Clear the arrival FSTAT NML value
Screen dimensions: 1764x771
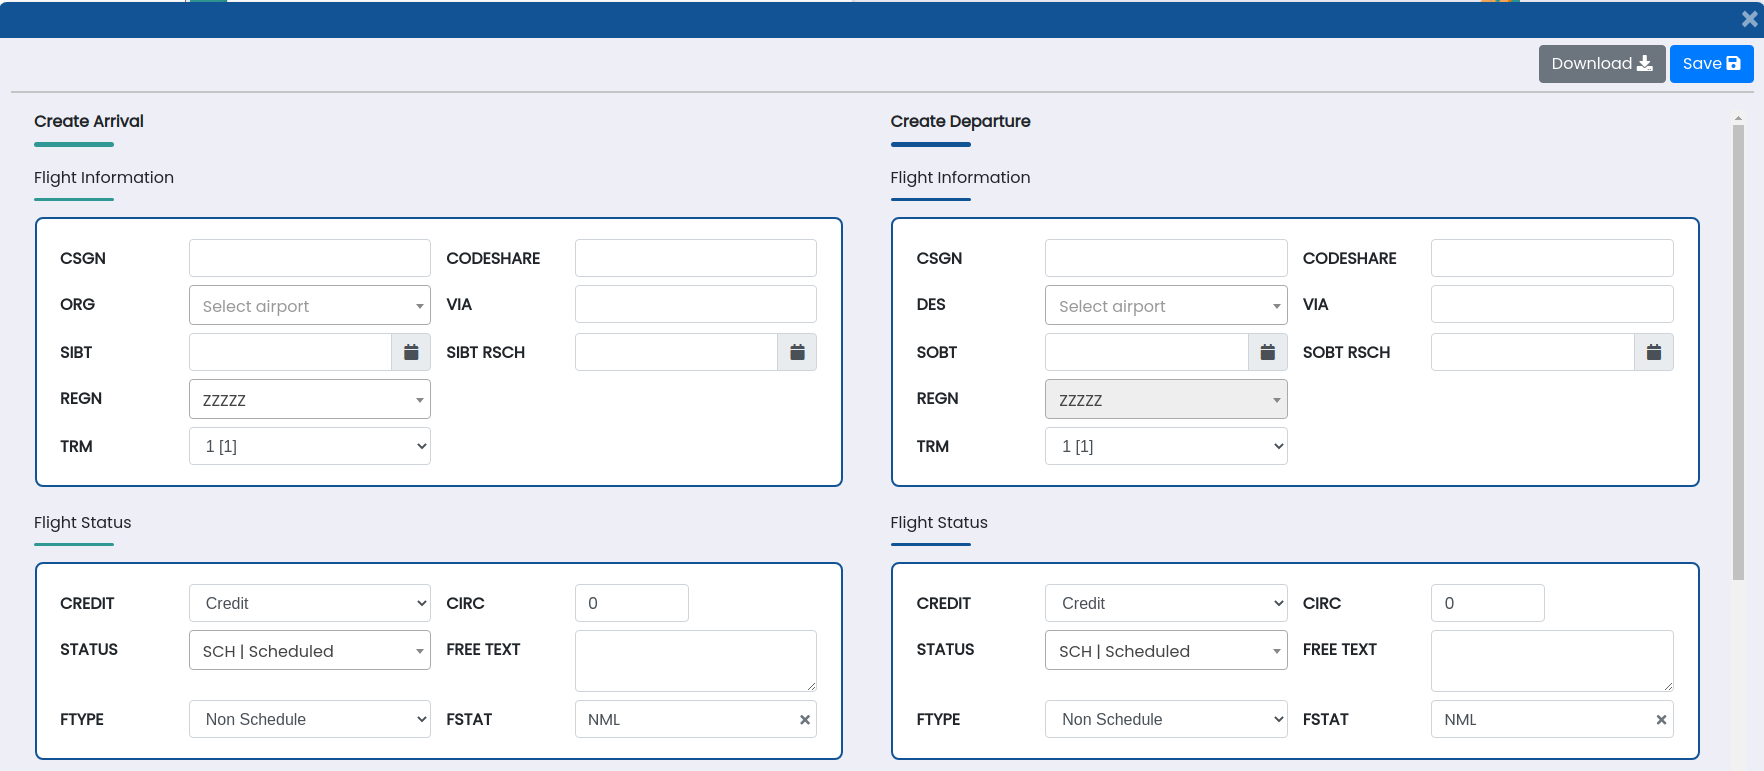804,720
